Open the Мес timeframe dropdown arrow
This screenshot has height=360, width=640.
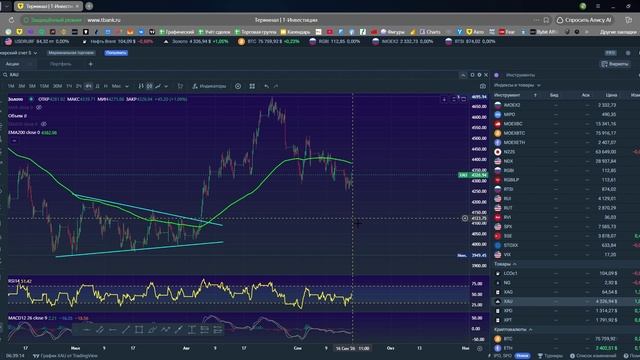[x=127, y=86]
